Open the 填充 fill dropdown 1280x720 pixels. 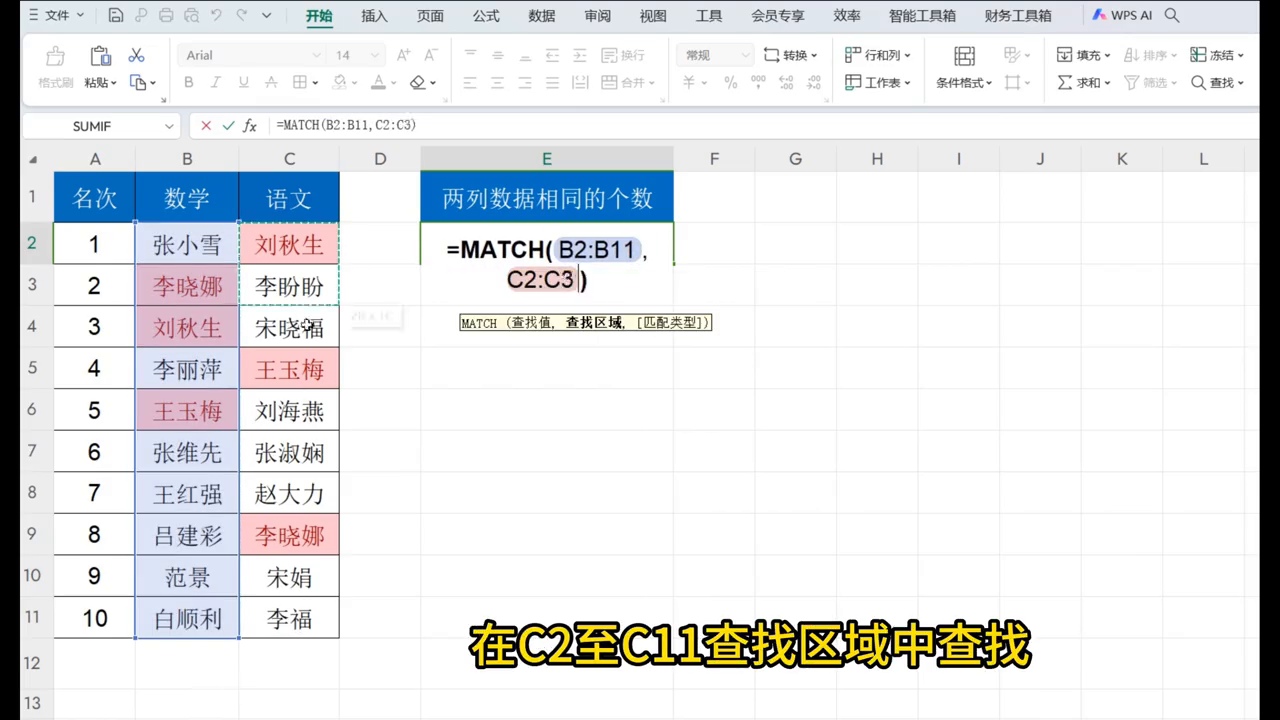pyautogui.click(x=1084, y=55)
